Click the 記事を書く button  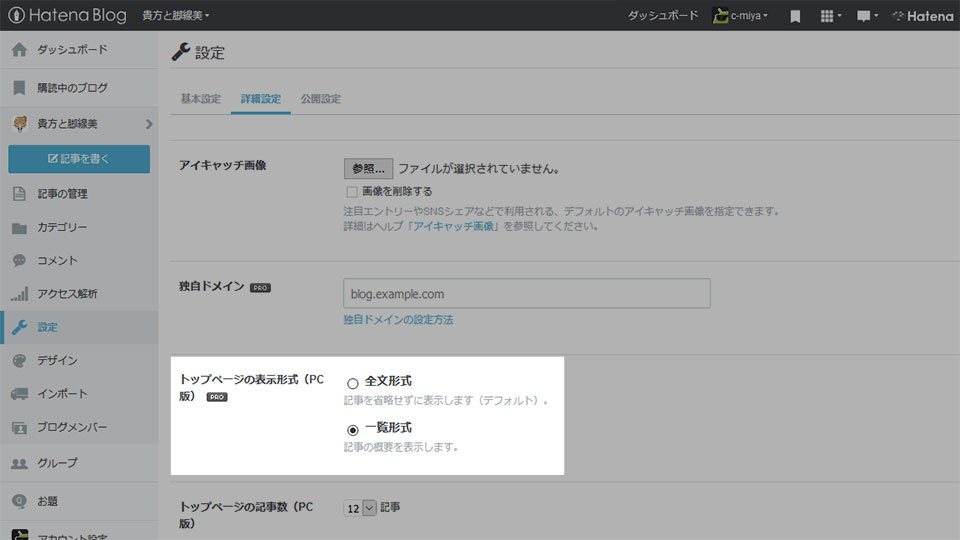tap(79, 159)
